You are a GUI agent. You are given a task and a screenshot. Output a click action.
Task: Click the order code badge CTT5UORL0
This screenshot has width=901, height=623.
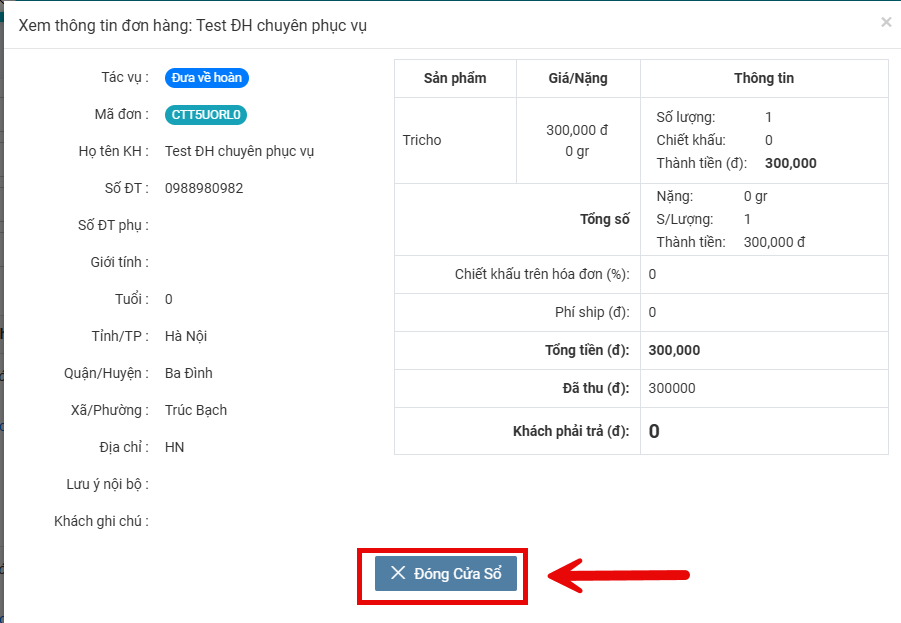coord(206,115)
